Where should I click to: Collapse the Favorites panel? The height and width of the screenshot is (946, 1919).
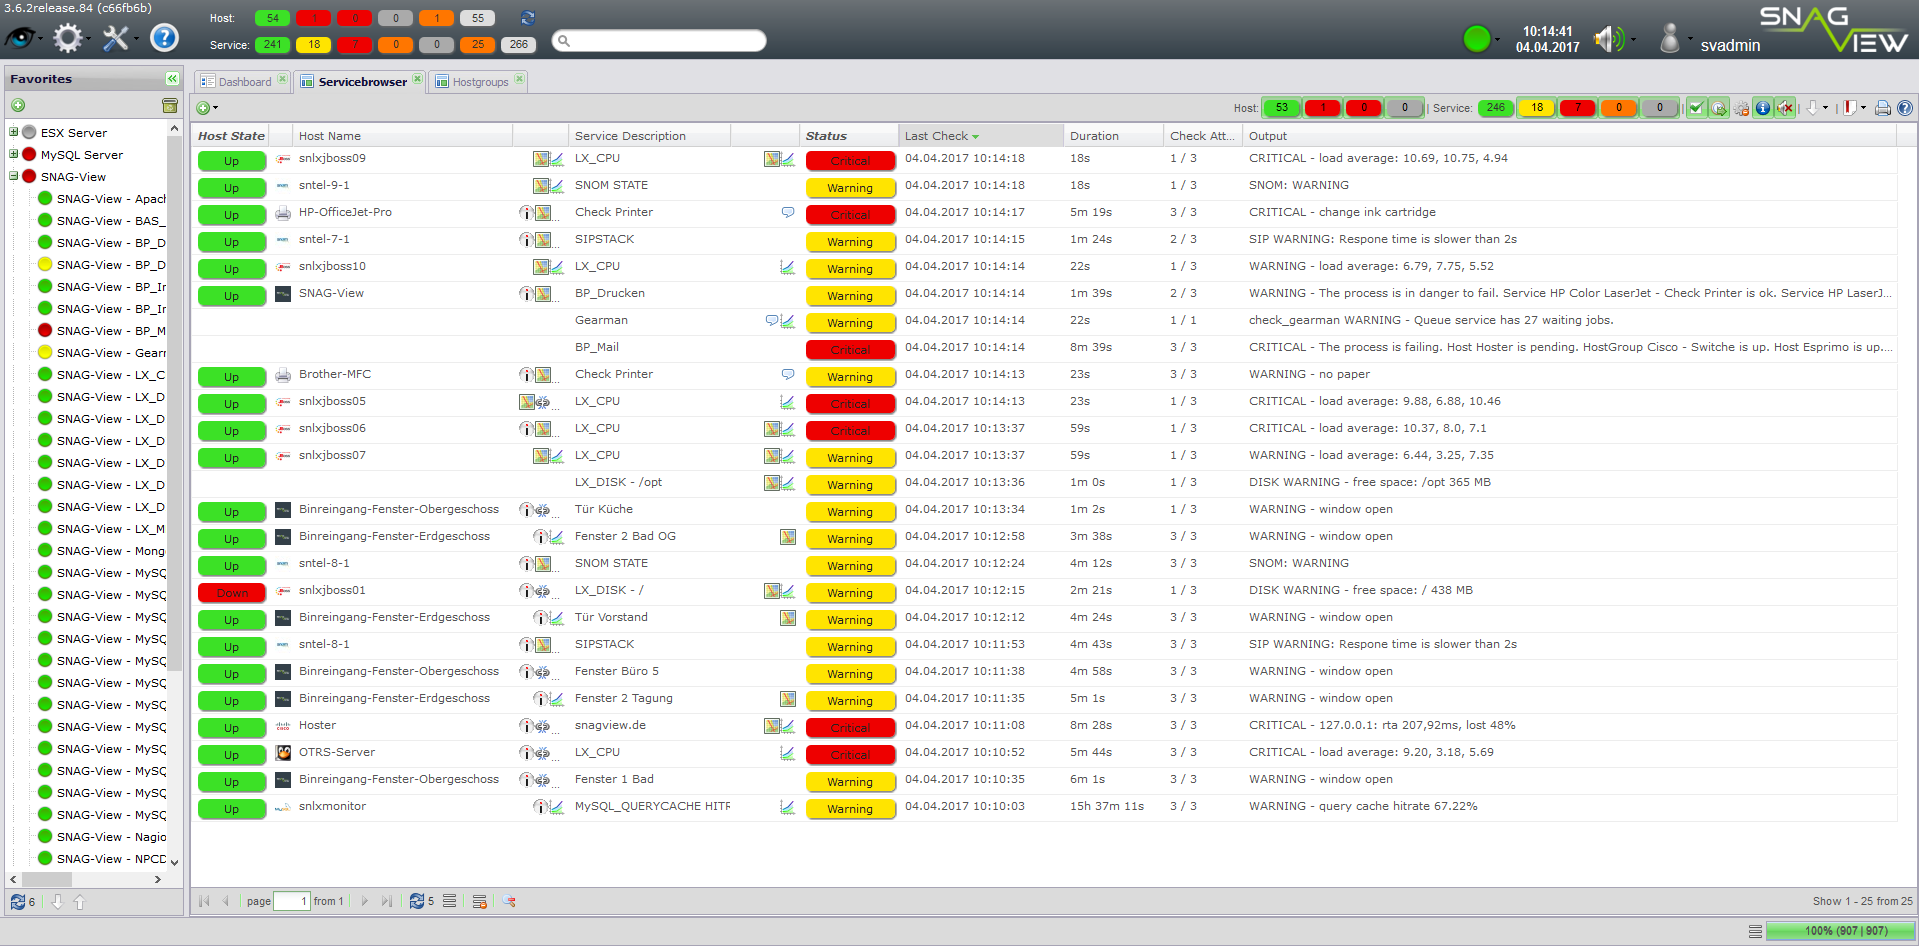point(172,78)
